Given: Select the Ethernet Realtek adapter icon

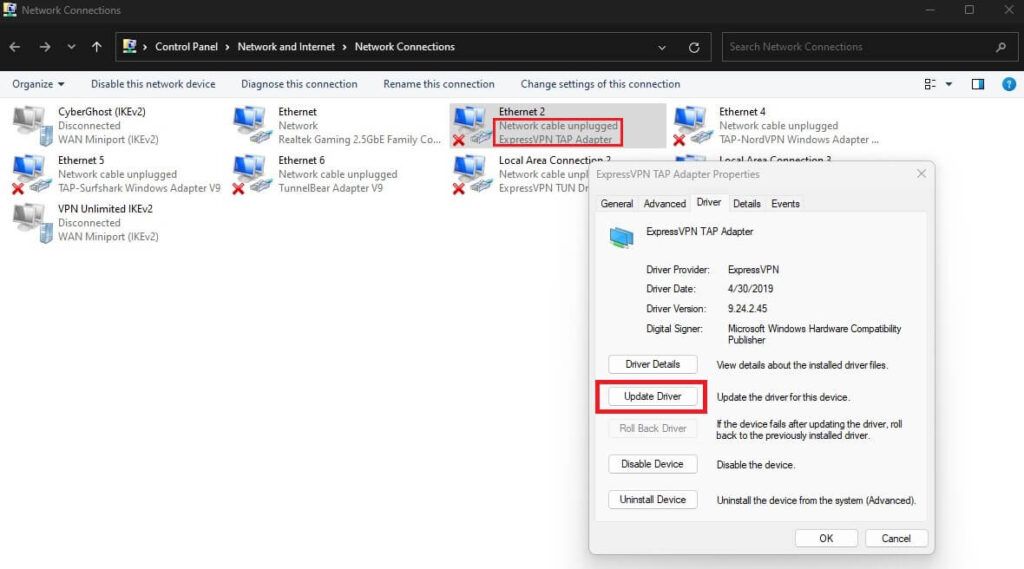Looking at the screenshot, I should 253,125.
